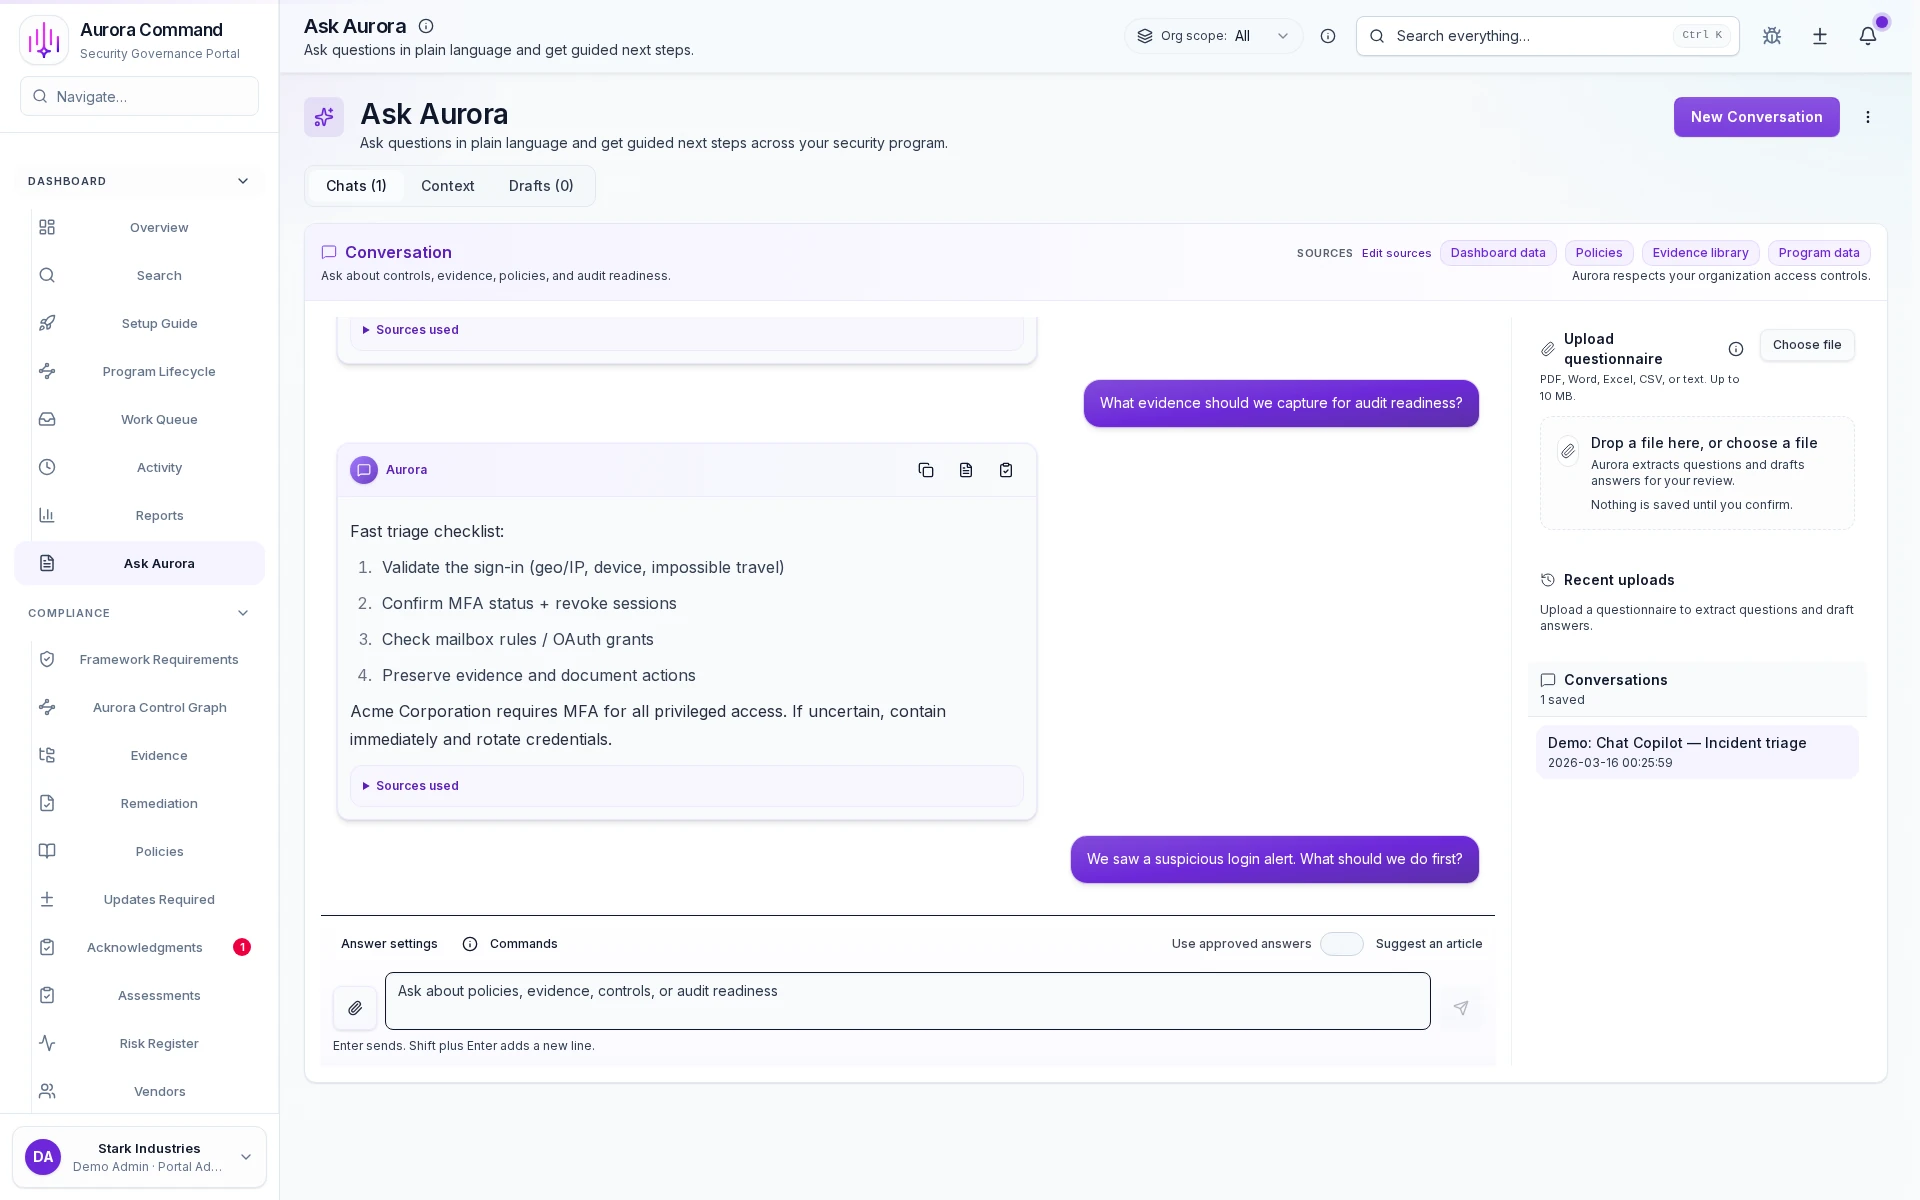Viewport: 1920px width, 1200px height.
Task: Expand Sources used under the triage checklist
Action: [x=417, y=786]
